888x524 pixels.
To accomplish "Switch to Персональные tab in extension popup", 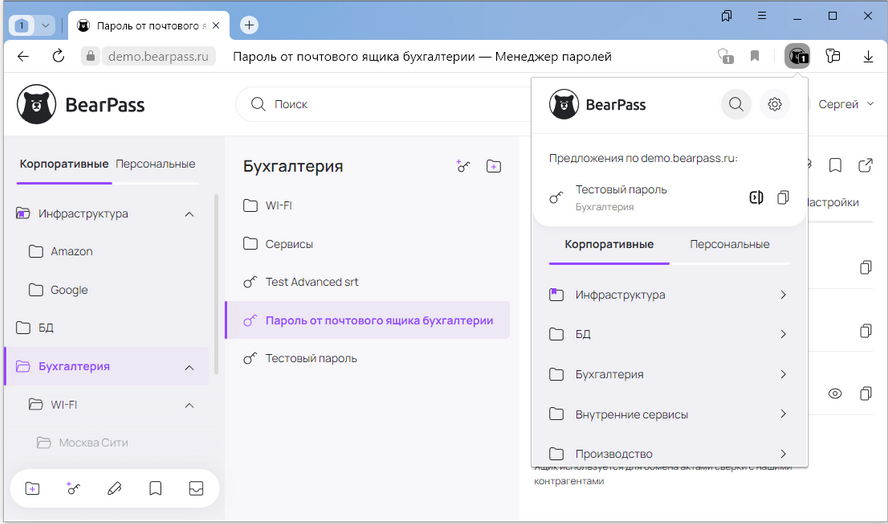I will tap(729, 244).
